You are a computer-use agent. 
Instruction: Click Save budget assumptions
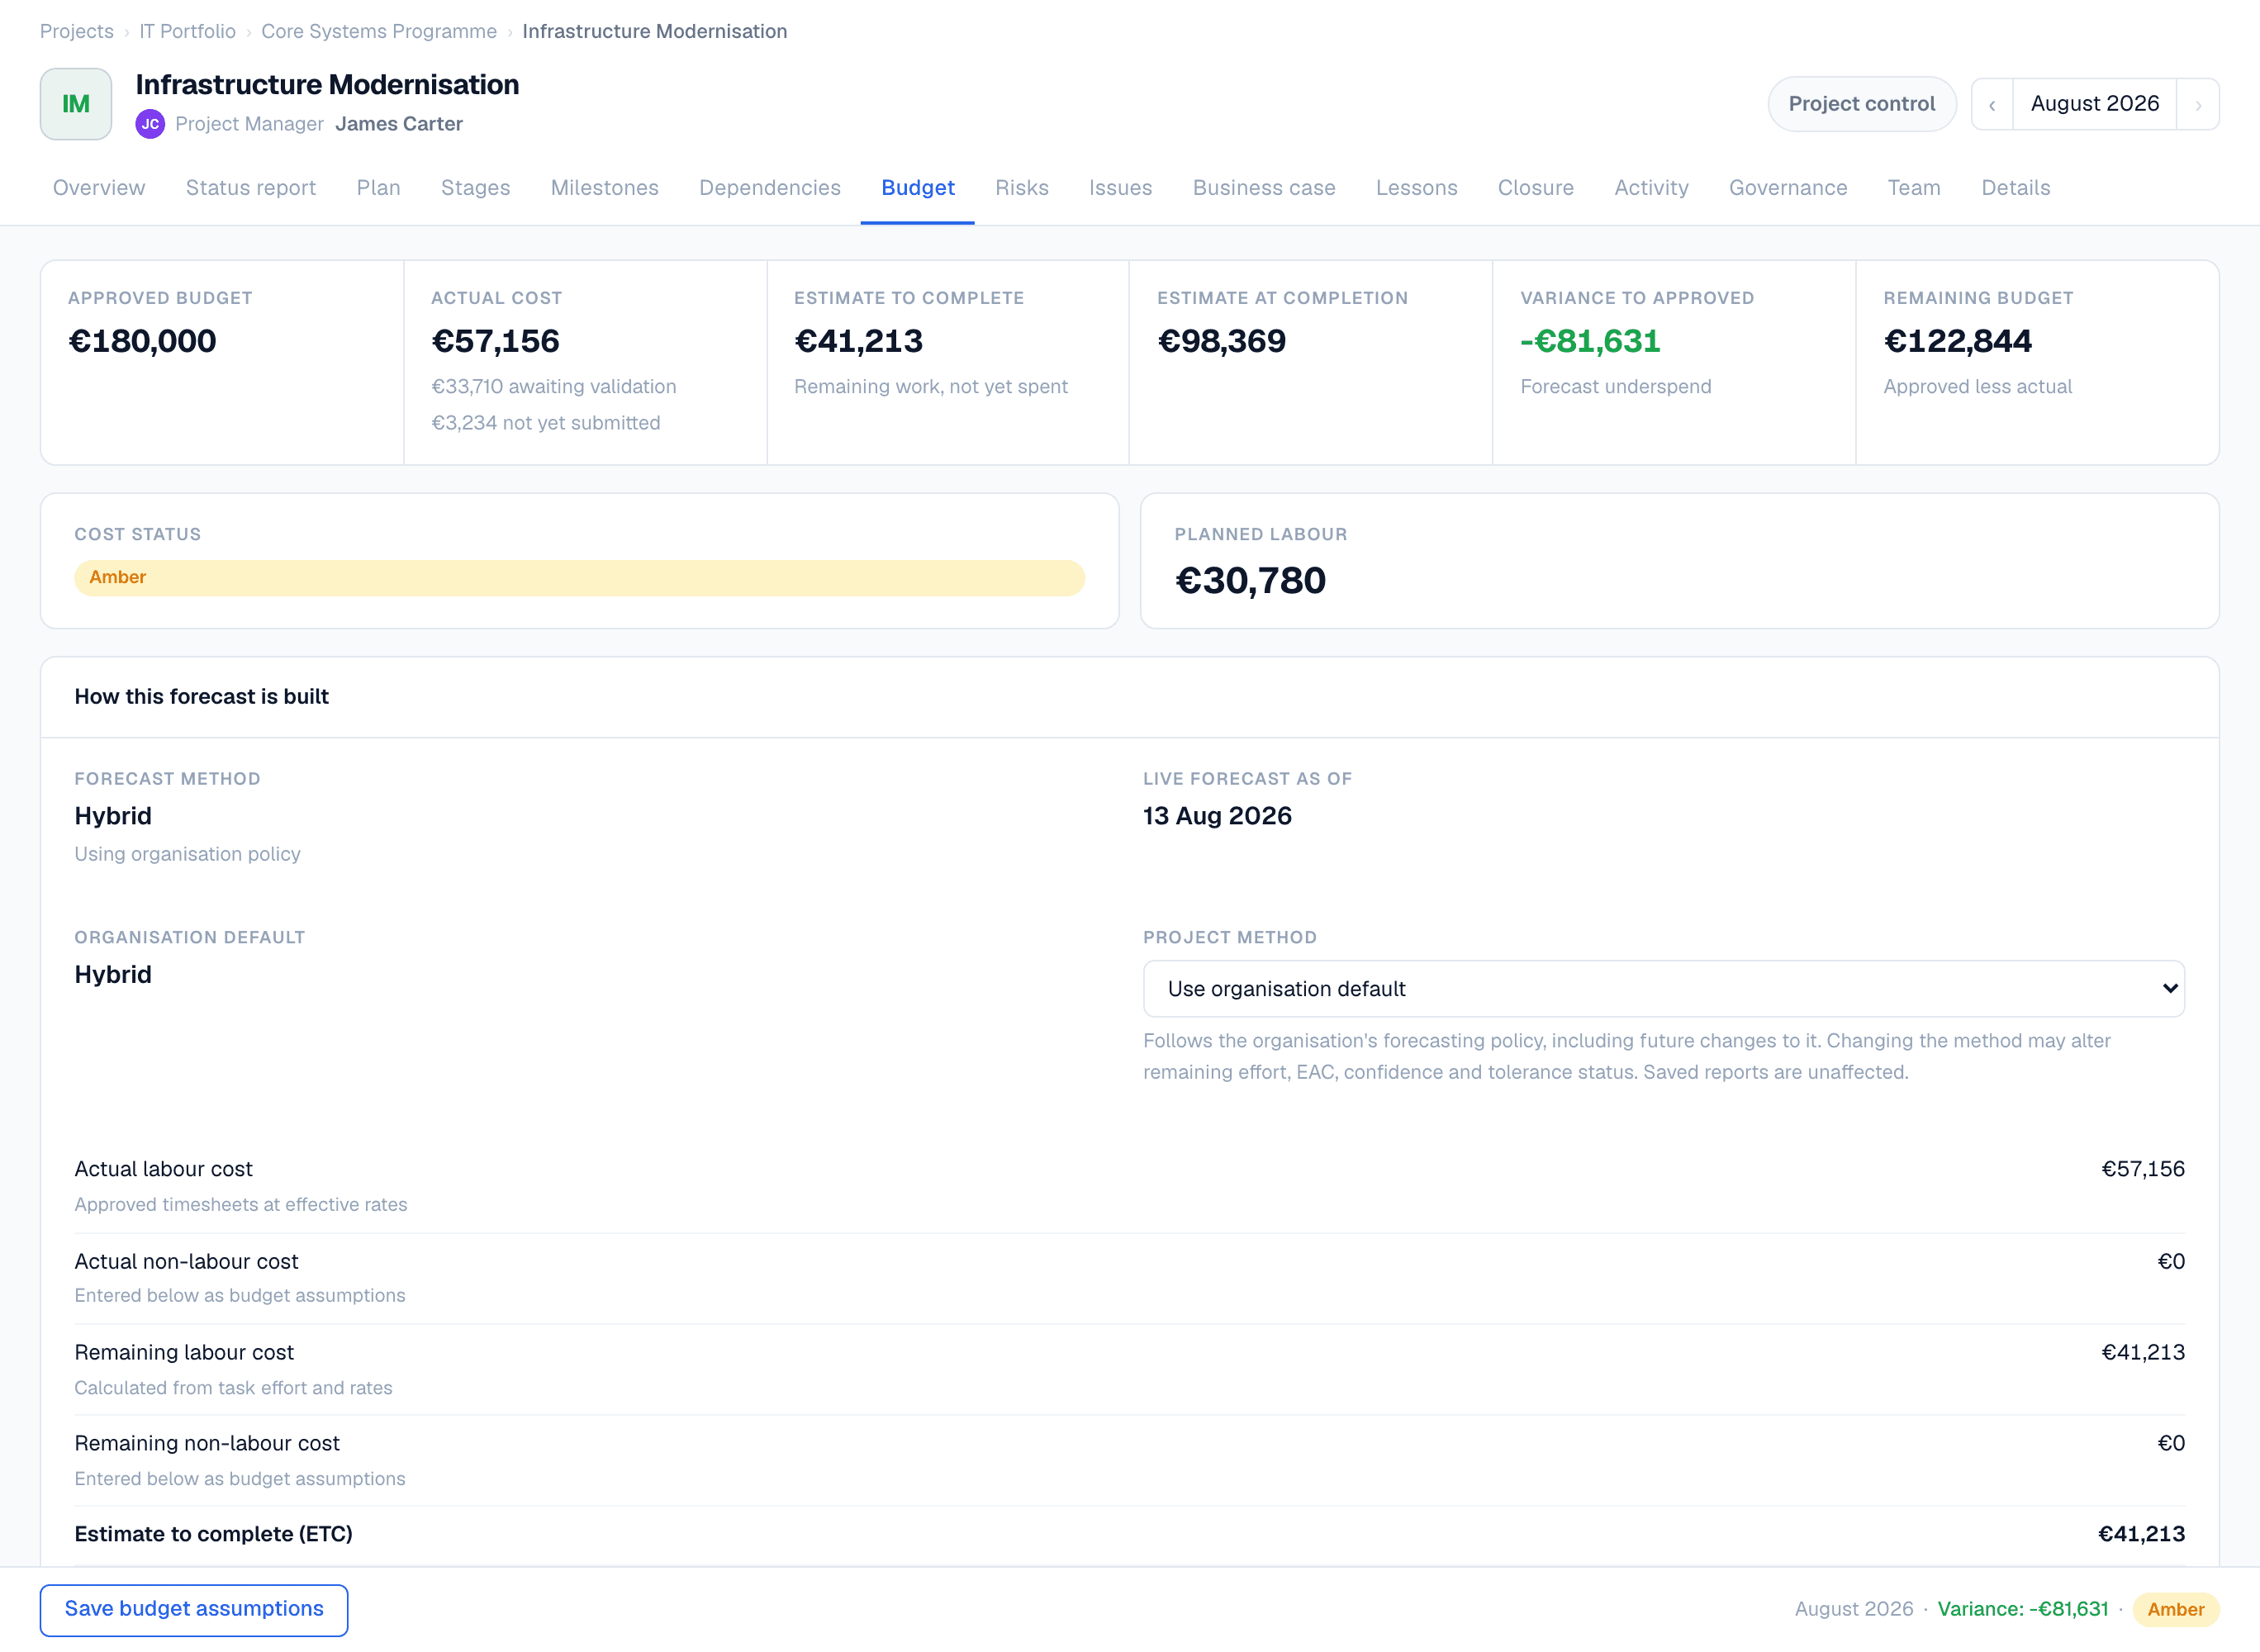point(194,1610)
